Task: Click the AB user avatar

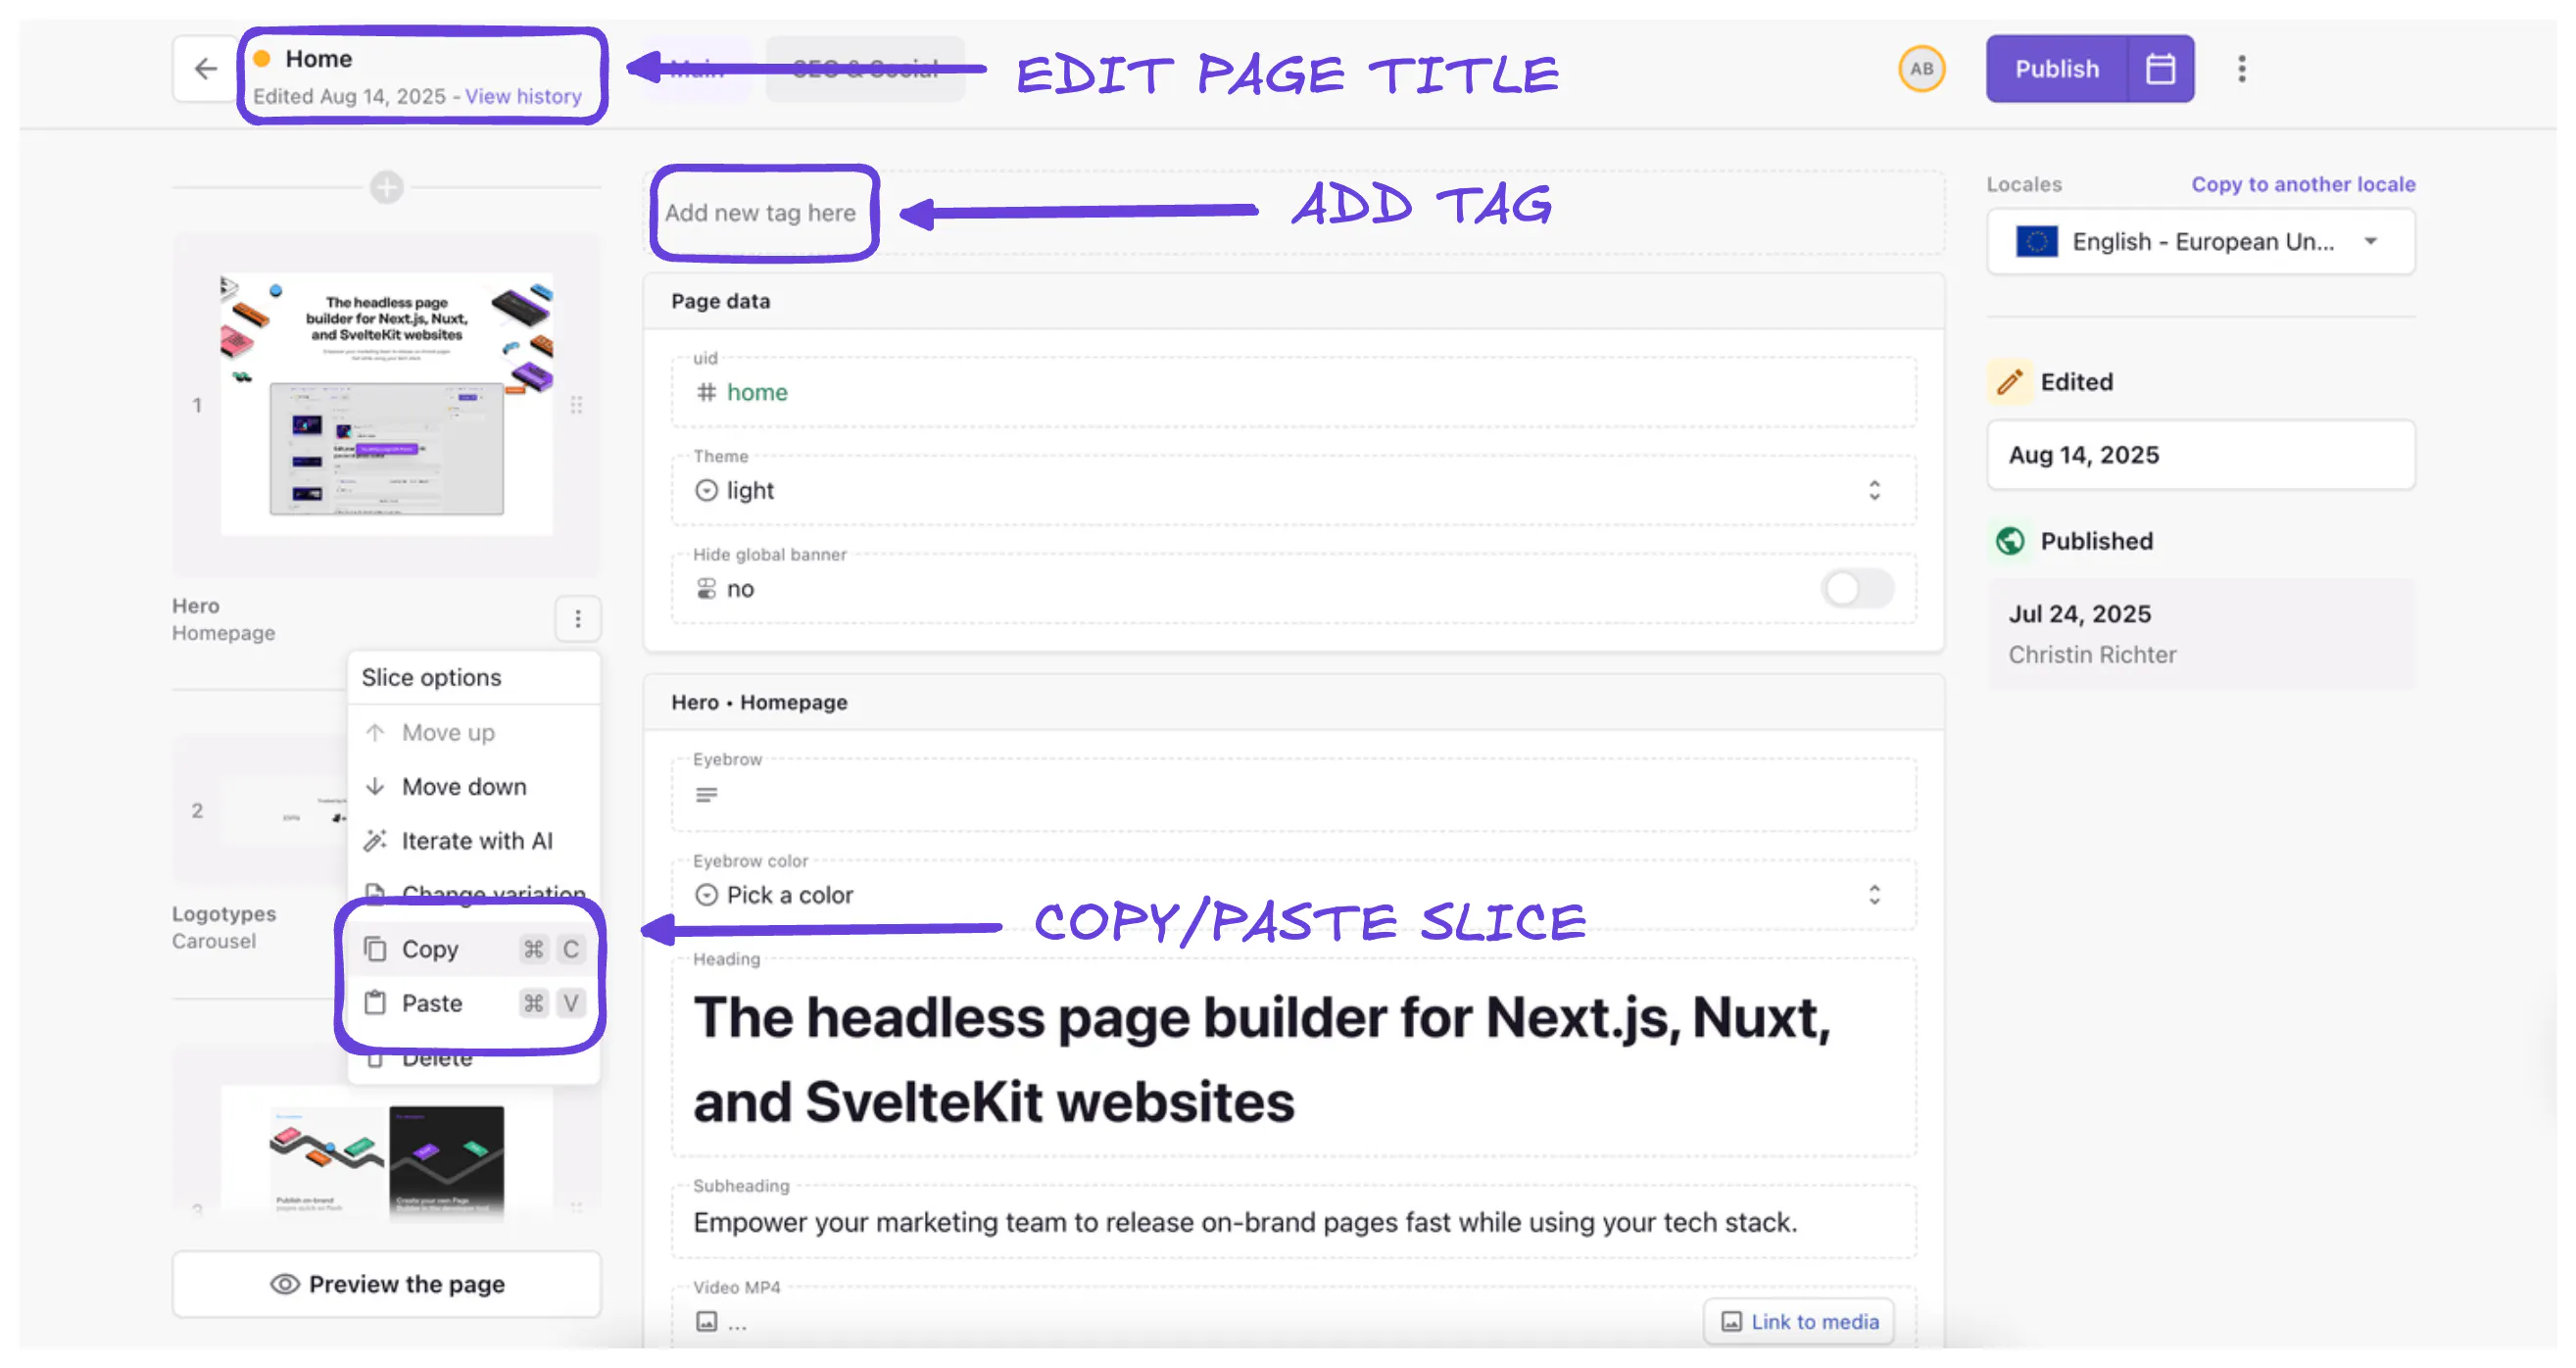Action: 1921,69
